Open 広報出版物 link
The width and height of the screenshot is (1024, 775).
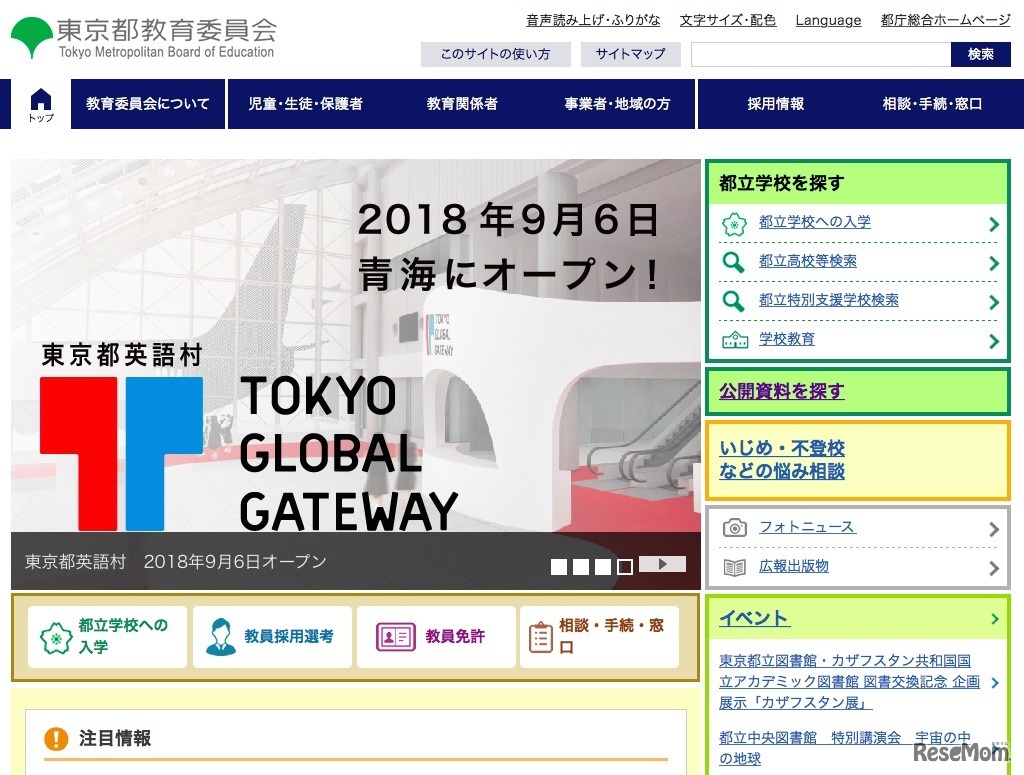point(793,566)
